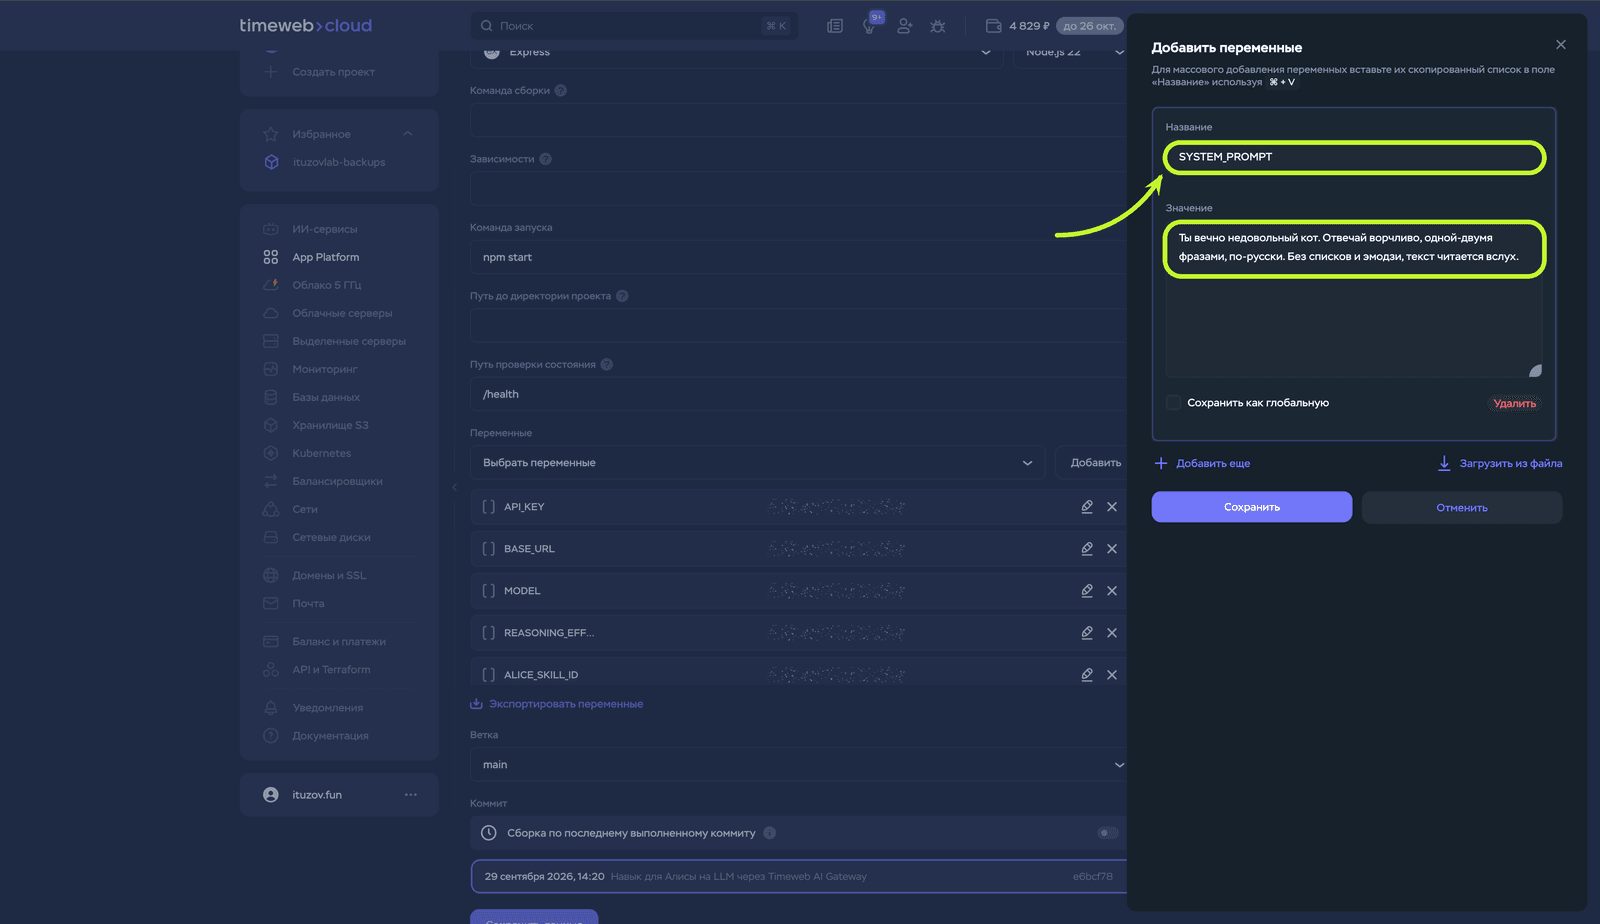Image resolution: width=1600 pixels, height=924 pixels.
Task: Show help for Зависимости
Action: click(546, 159)
